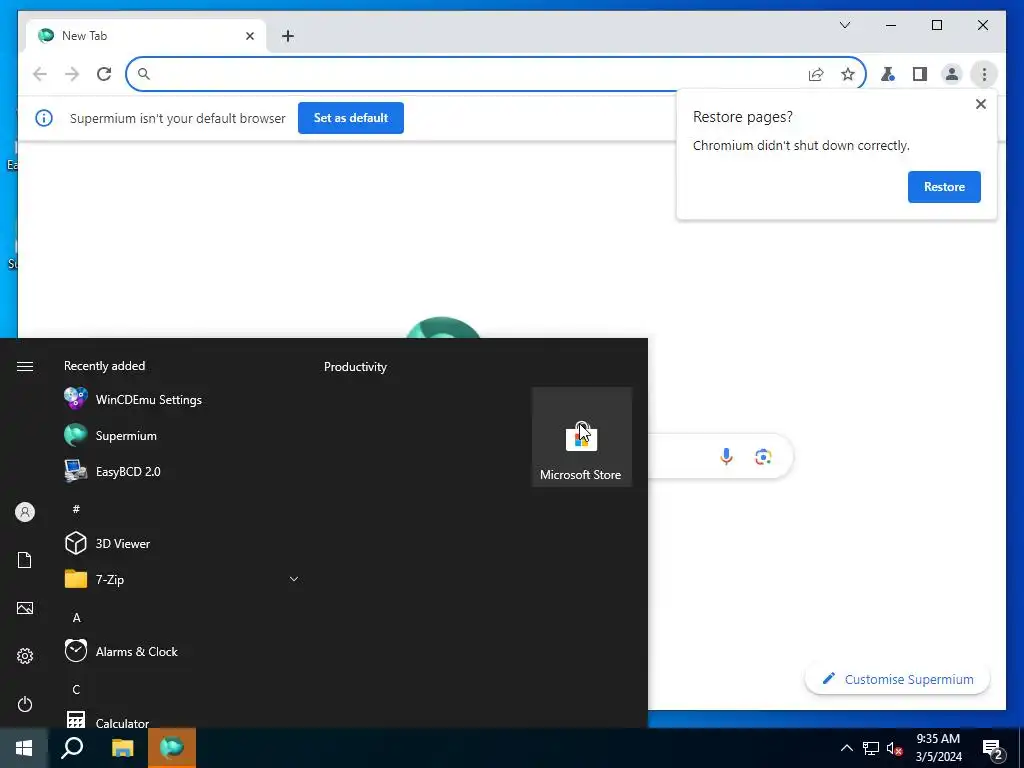
Task: Select the New Tab tab
Action: point(146,36)
